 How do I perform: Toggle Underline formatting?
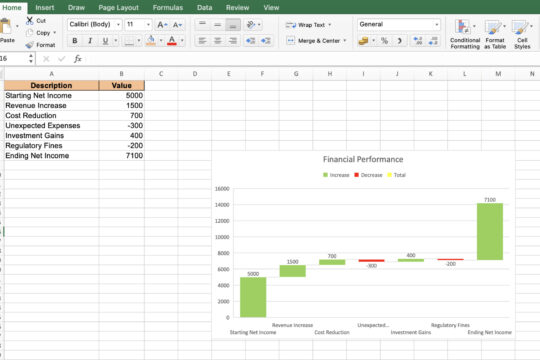[105, 41]
